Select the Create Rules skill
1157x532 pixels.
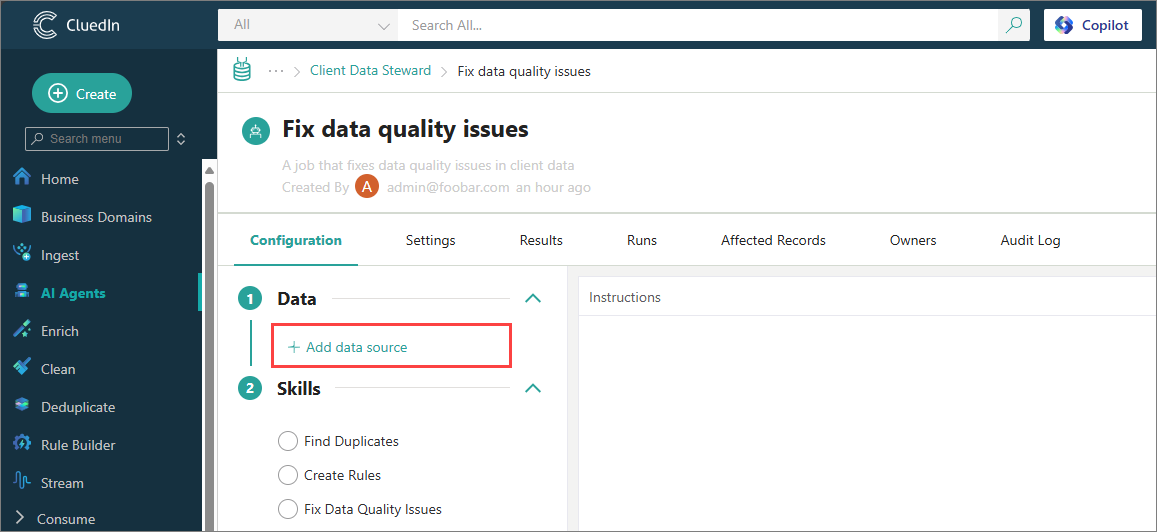click(288, 475)
